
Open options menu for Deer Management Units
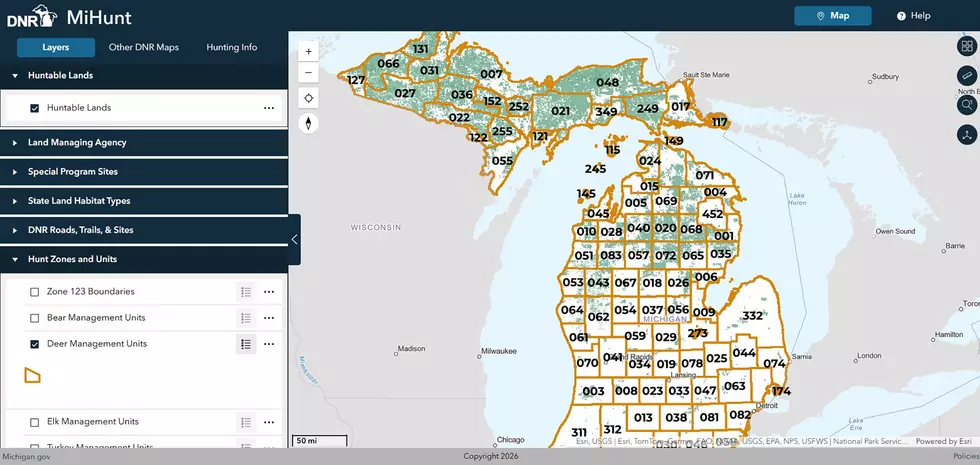pyautogui.click(x=269, y=344)
